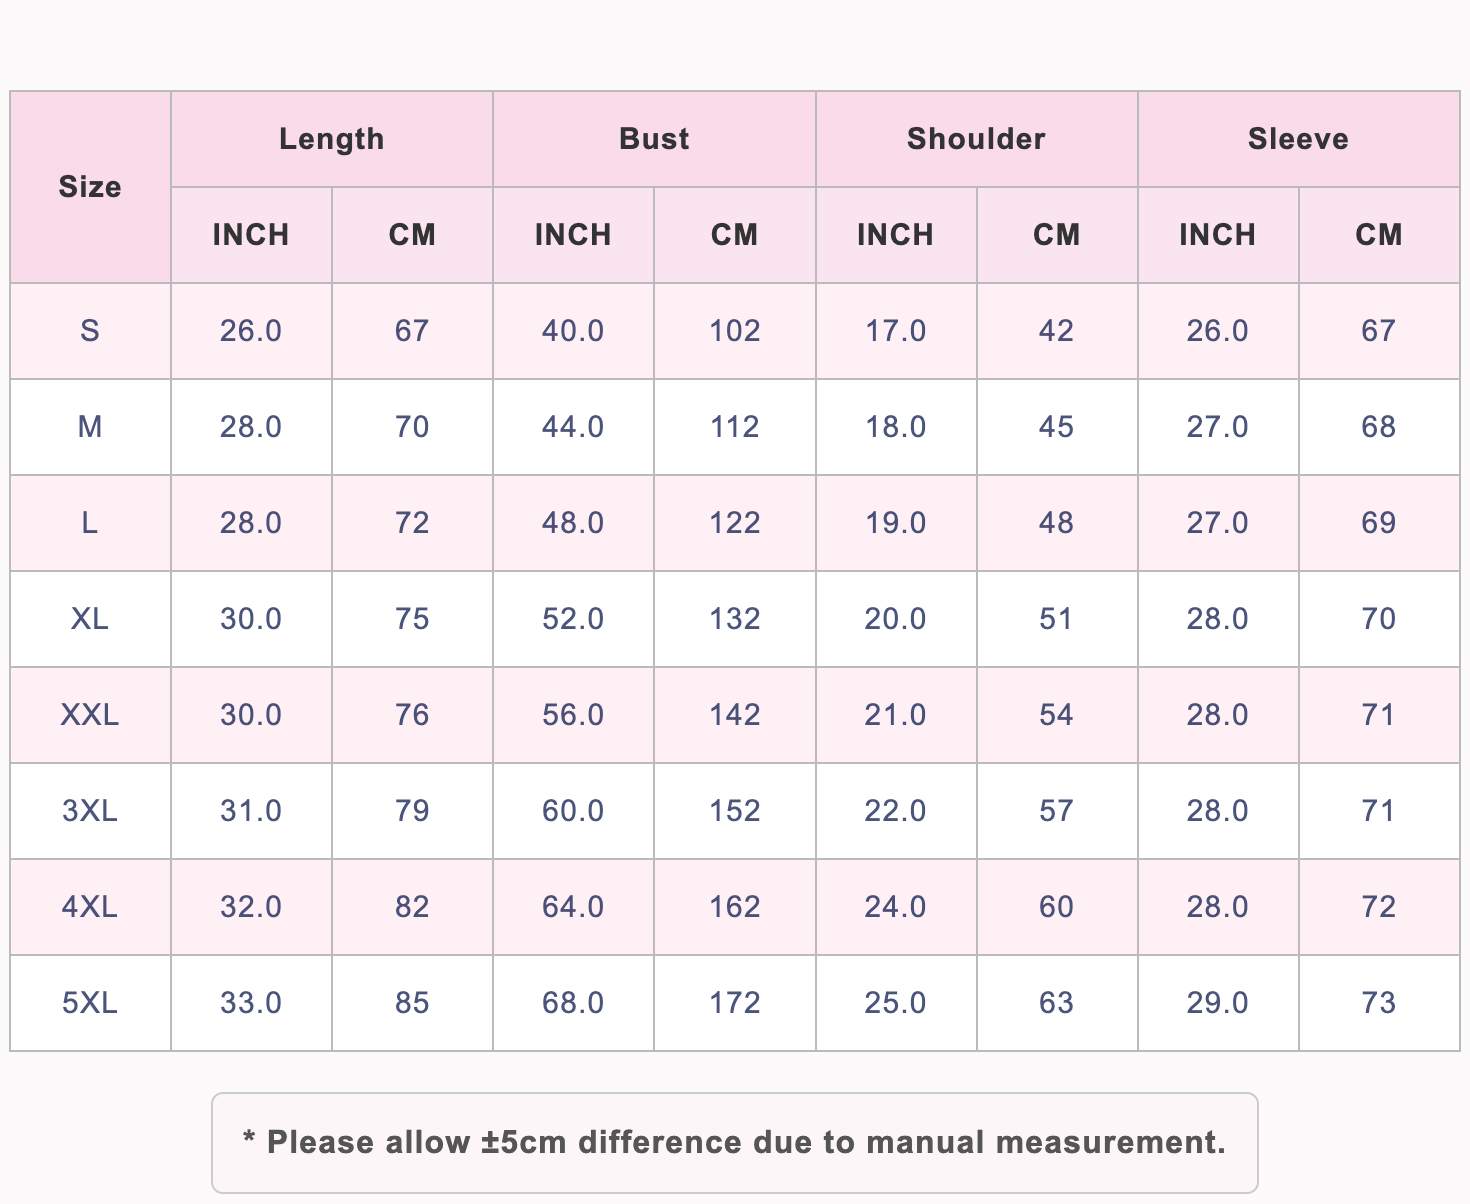Image resolution: width=1470 pixels, height=1204 pixels.
Task: Click the S length value 26.0 under Length
Action: (x=251, y=331)
